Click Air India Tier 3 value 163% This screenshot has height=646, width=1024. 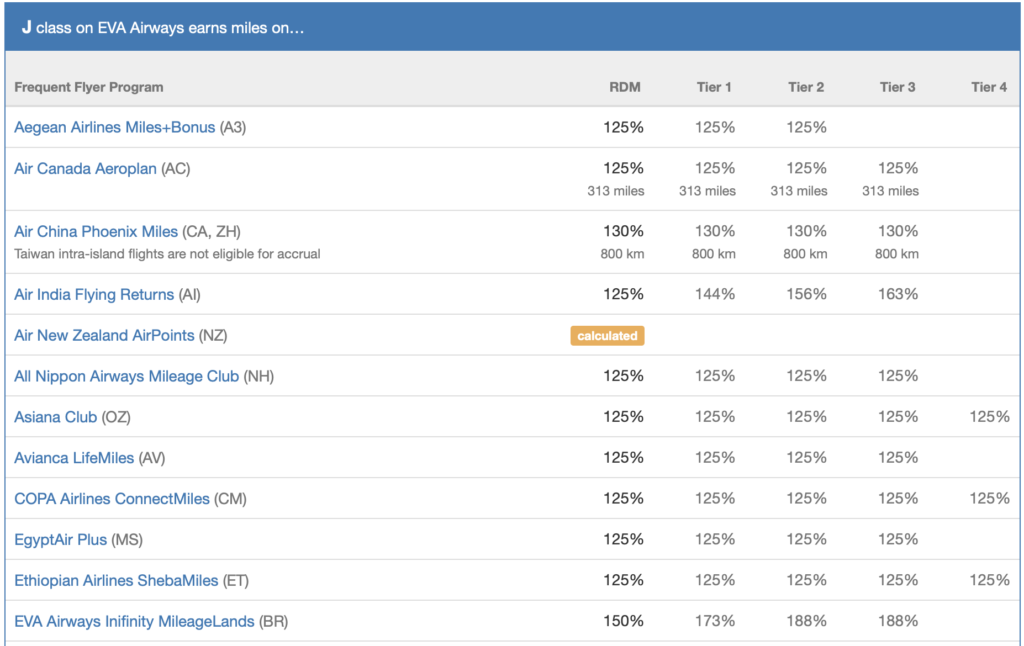pyautogui.click(x=897, y=295)
